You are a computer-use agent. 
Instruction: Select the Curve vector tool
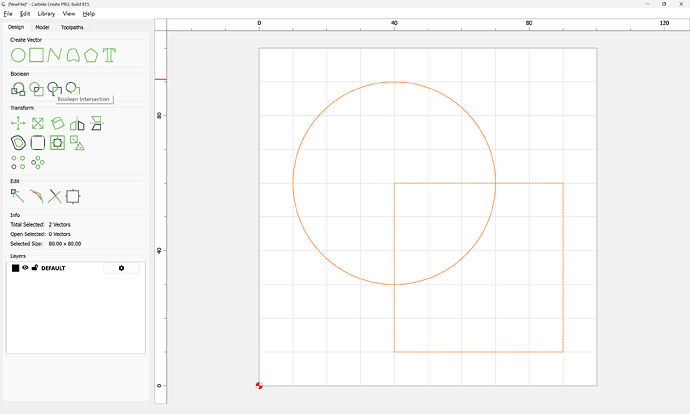point(73,55)
